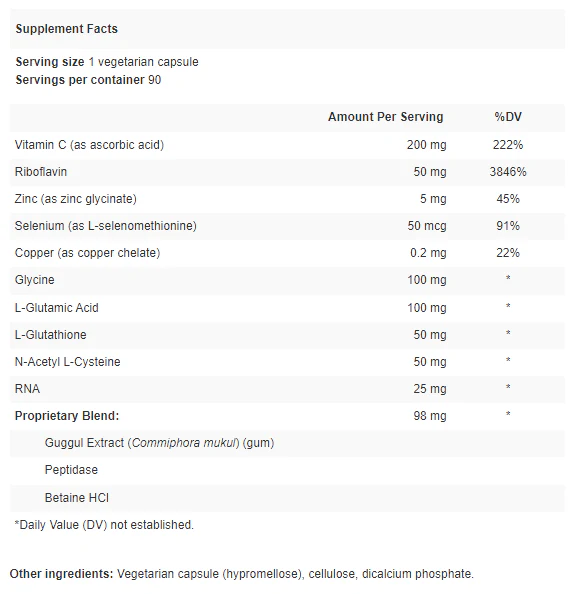Select the Peptidase ingredient
Viewport: 575px width, 594px height.
click(71, 470)
